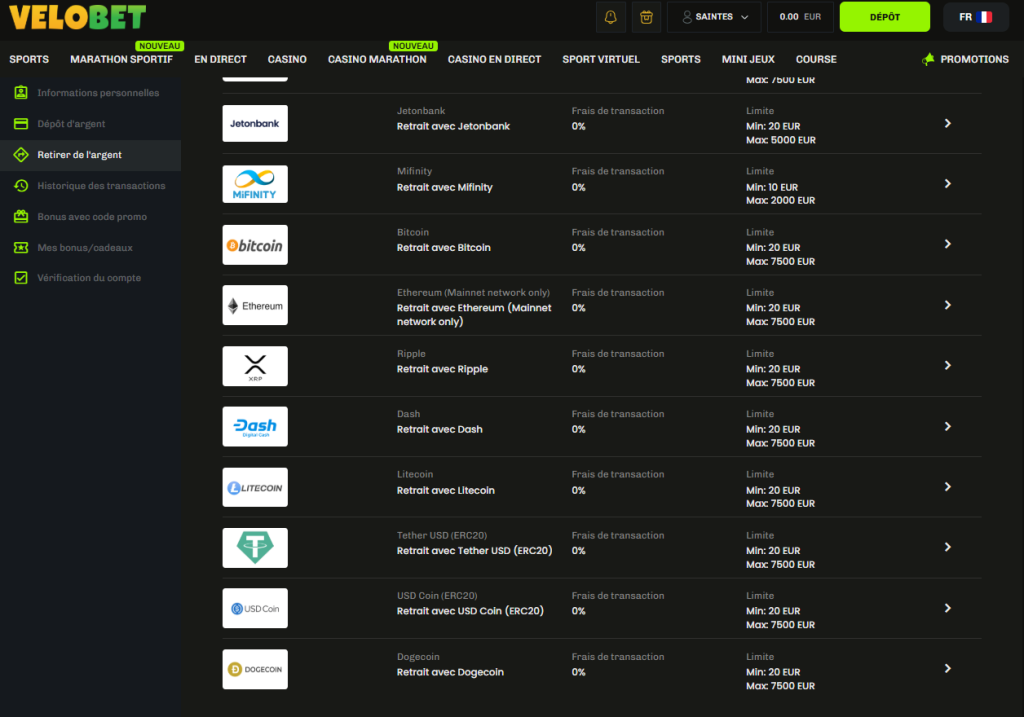
Task: Open the FR language selector
Action: [x=975, y=17]
